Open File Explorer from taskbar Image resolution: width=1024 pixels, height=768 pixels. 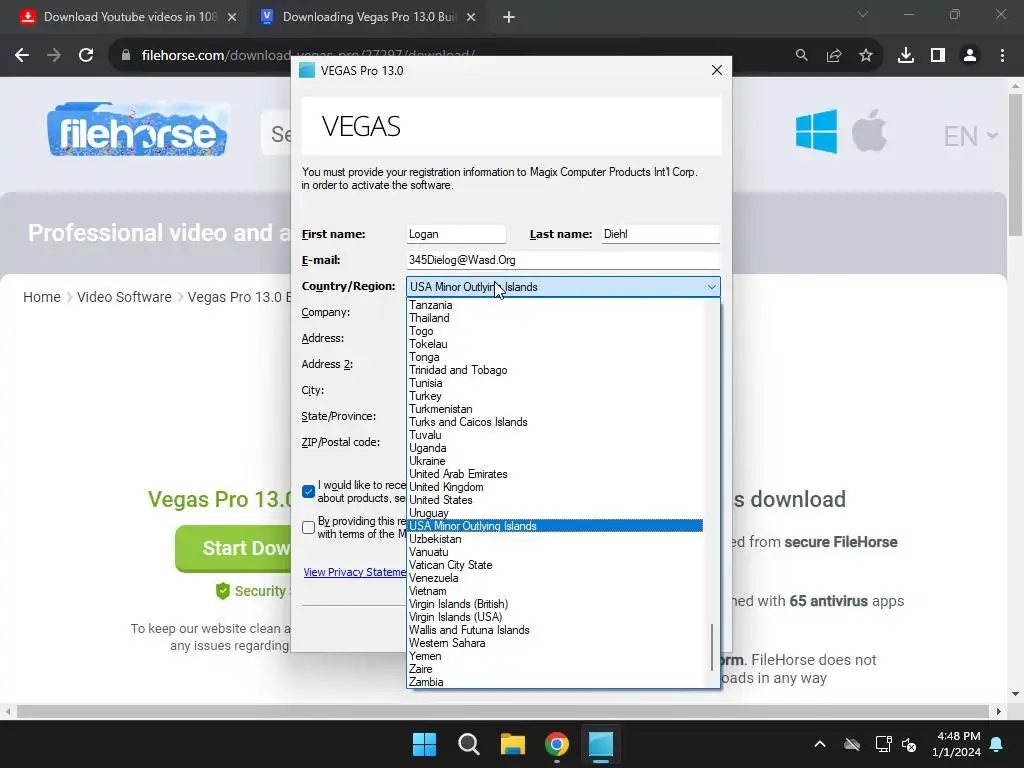coord(513,744)
